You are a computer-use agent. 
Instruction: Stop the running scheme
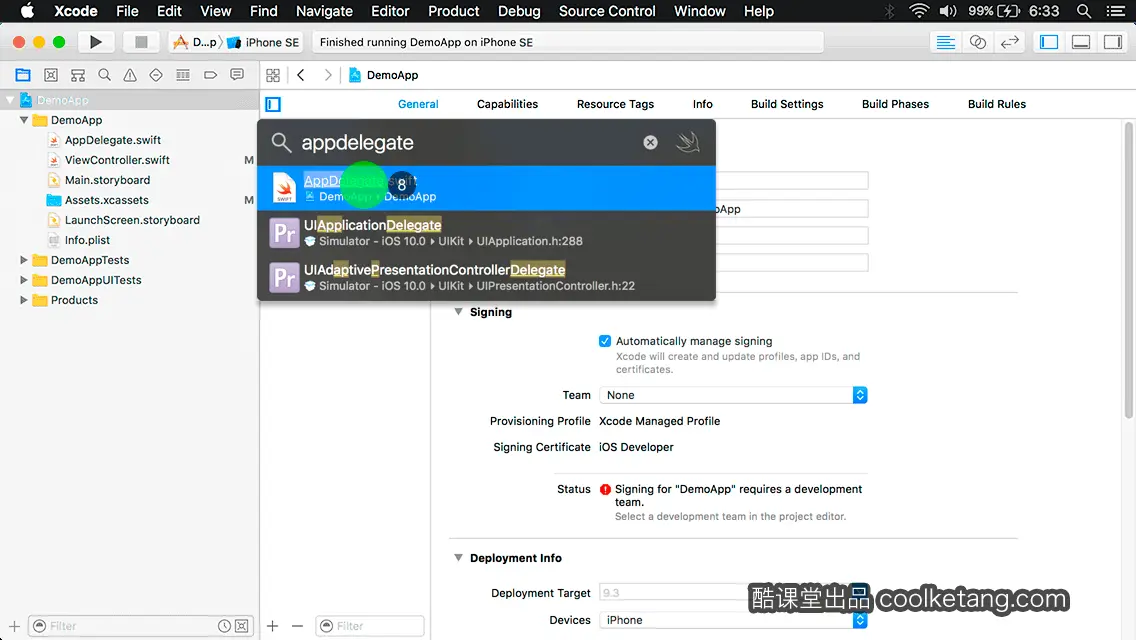coord(141,42)
